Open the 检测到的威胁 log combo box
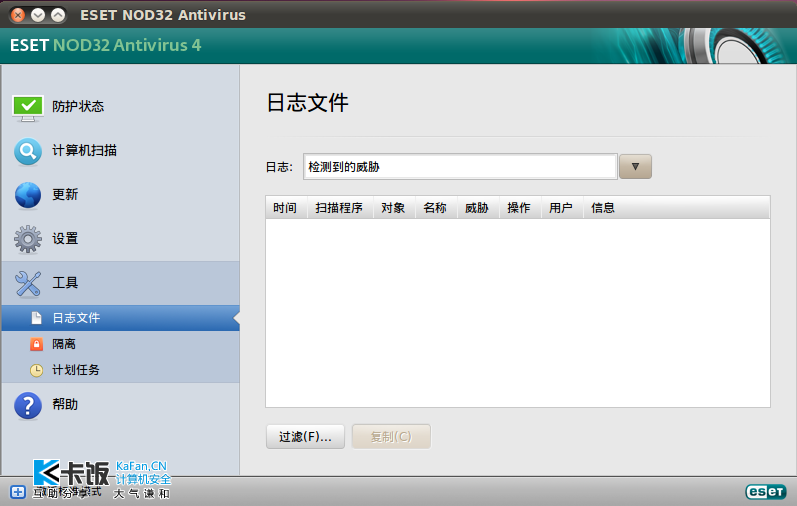 pyautogui.click(x=460, y=167)
